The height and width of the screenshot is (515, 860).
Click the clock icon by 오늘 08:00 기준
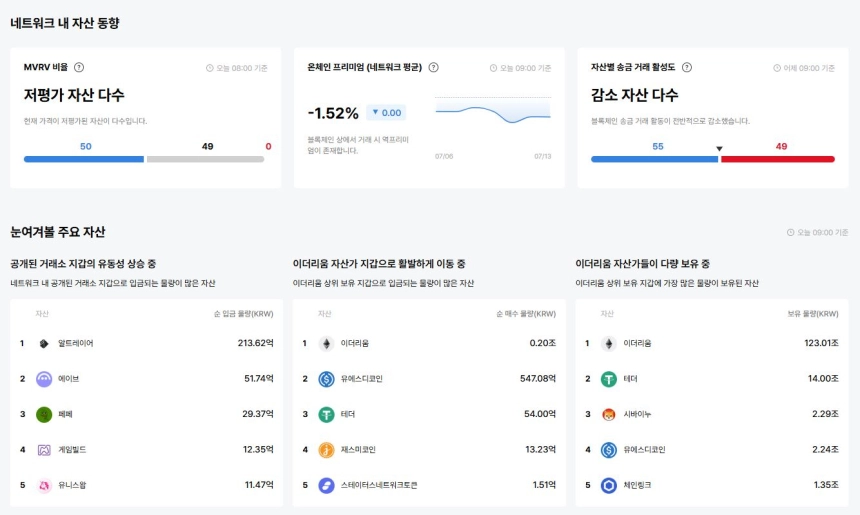pyautogui.click(x=210, y=68)
